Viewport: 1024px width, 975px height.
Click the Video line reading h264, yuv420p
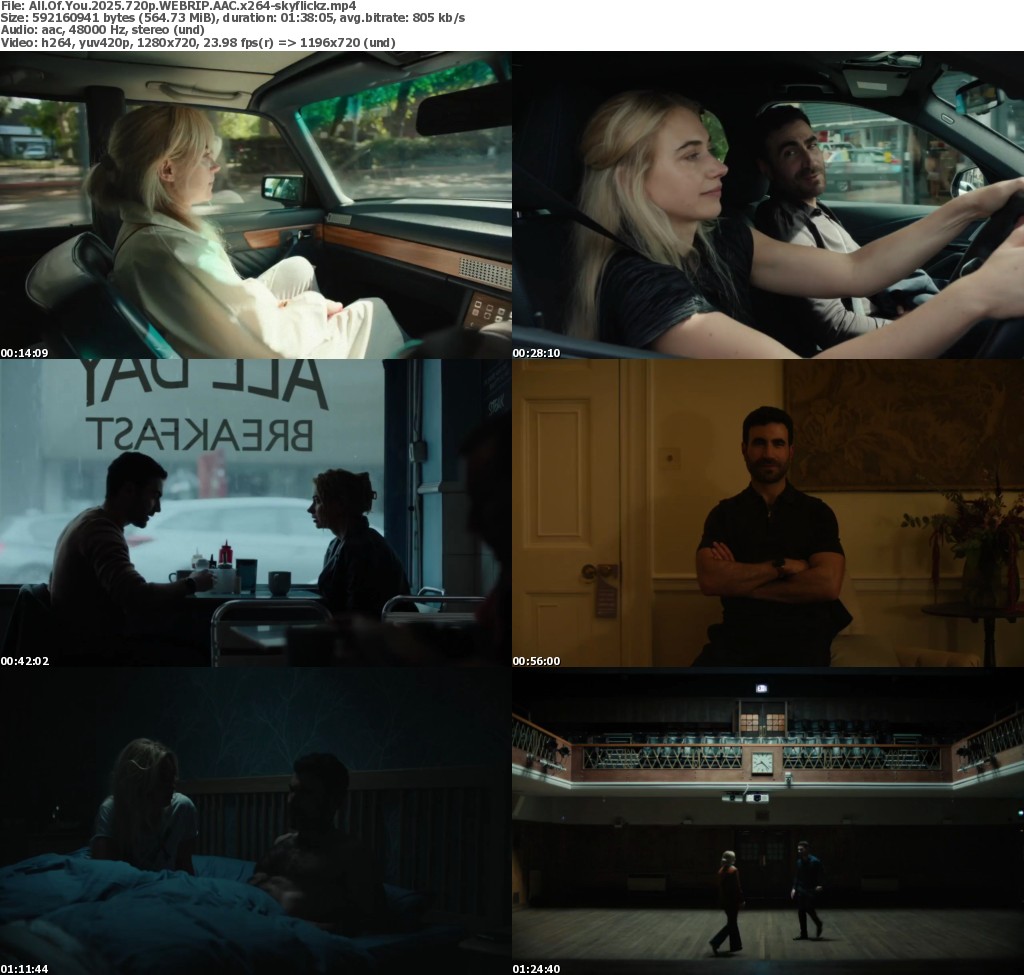tap(198, 43)
